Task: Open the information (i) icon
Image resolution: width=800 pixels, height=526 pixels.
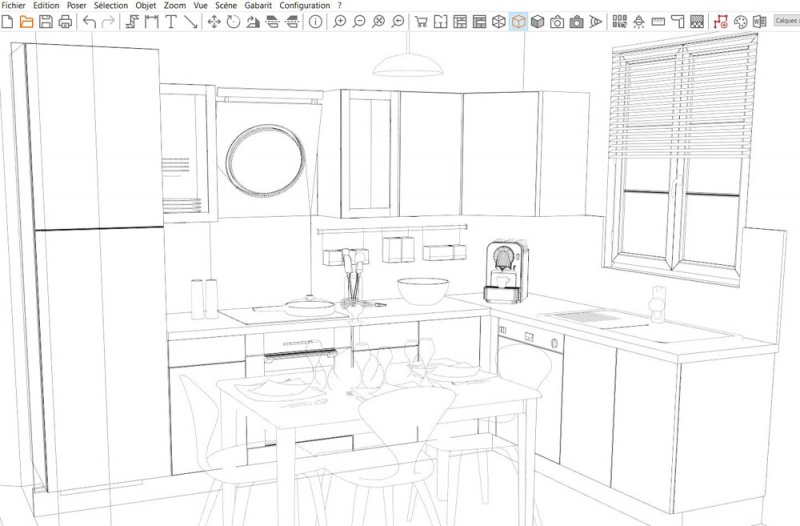Action: coord(315,21)
